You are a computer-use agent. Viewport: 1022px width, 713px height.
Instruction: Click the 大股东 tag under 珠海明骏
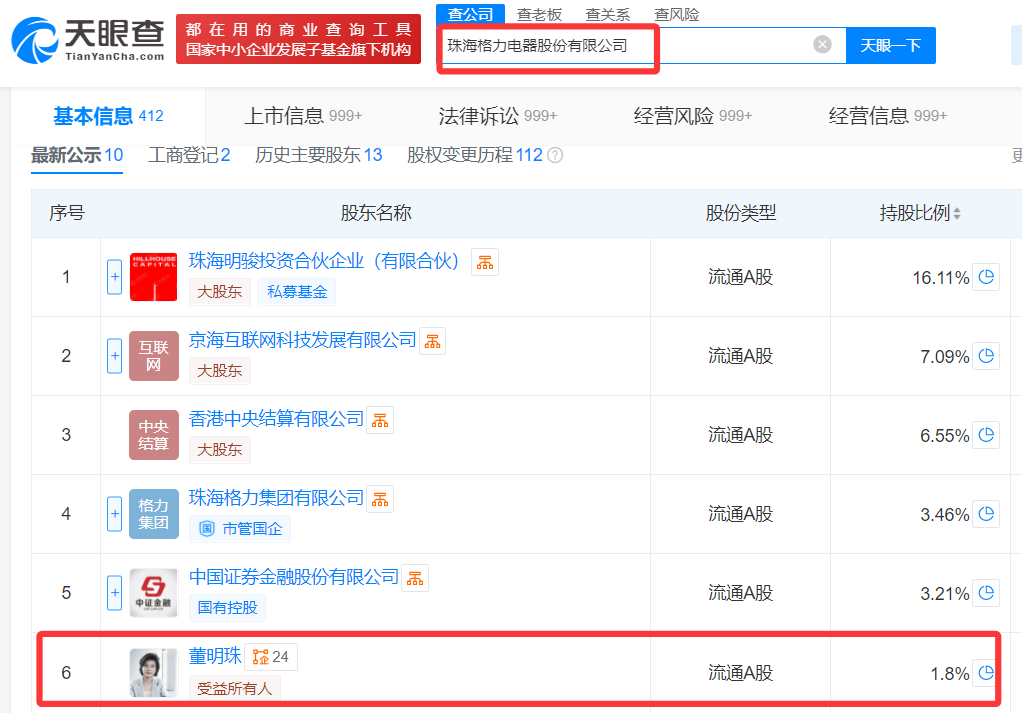coord(220,292)
